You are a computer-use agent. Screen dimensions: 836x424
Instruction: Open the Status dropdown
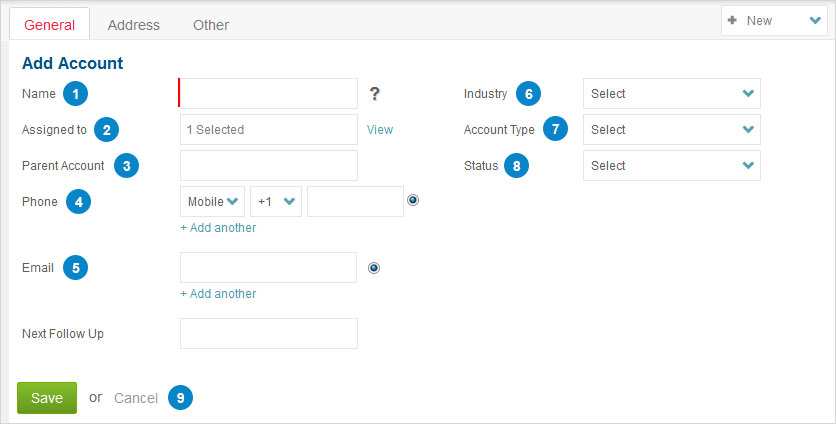click(672, 165)
